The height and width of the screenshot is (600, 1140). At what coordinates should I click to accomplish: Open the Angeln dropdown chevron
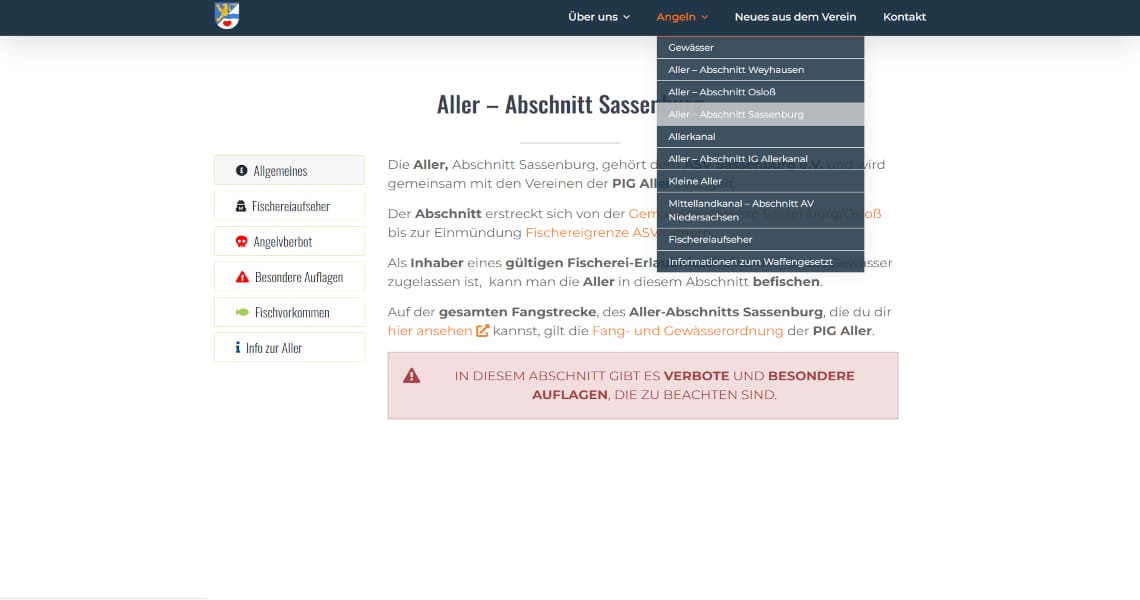705,17
